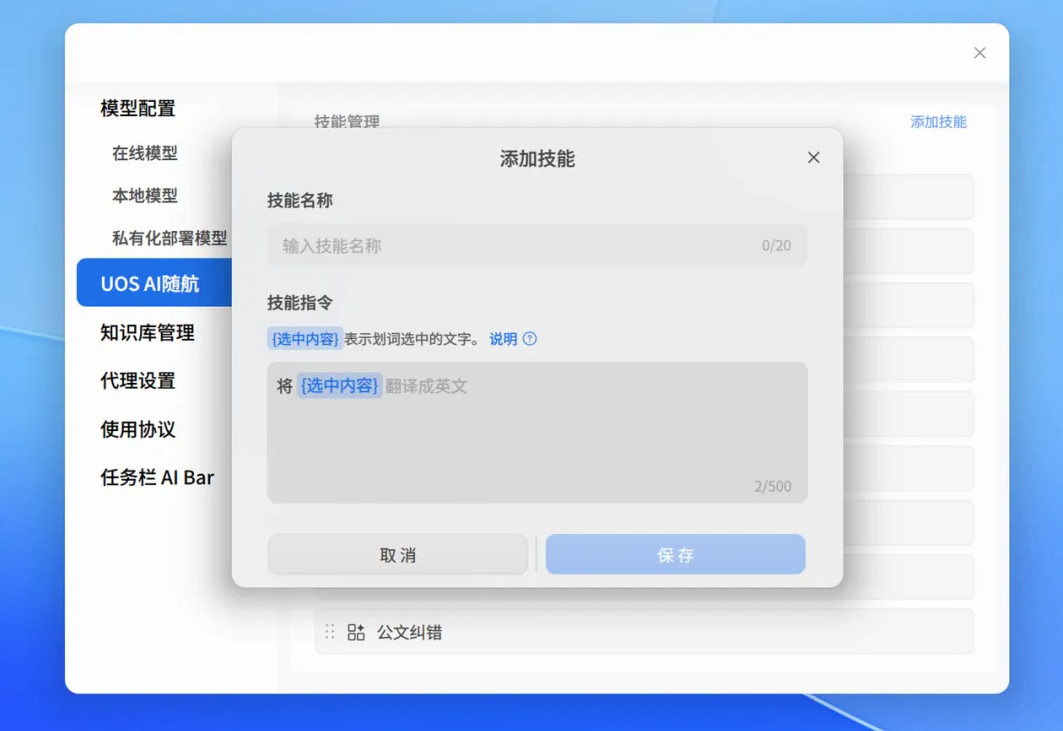Close the 添加技能 dialog
1063x731 pixels.
coord(814,157)
